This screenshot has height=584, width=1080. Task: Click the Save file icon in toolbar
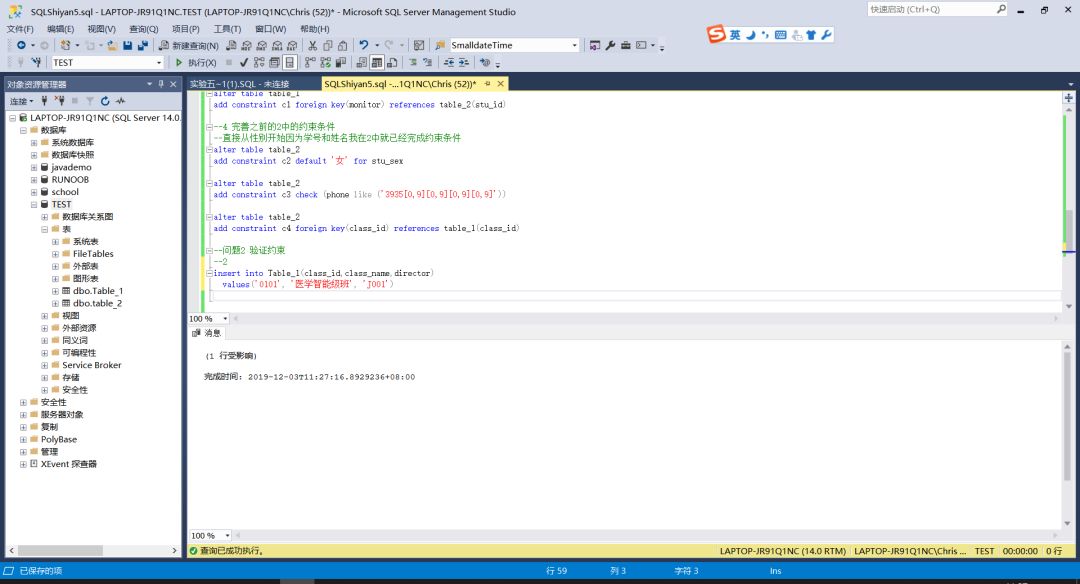[x=128, y=46]
